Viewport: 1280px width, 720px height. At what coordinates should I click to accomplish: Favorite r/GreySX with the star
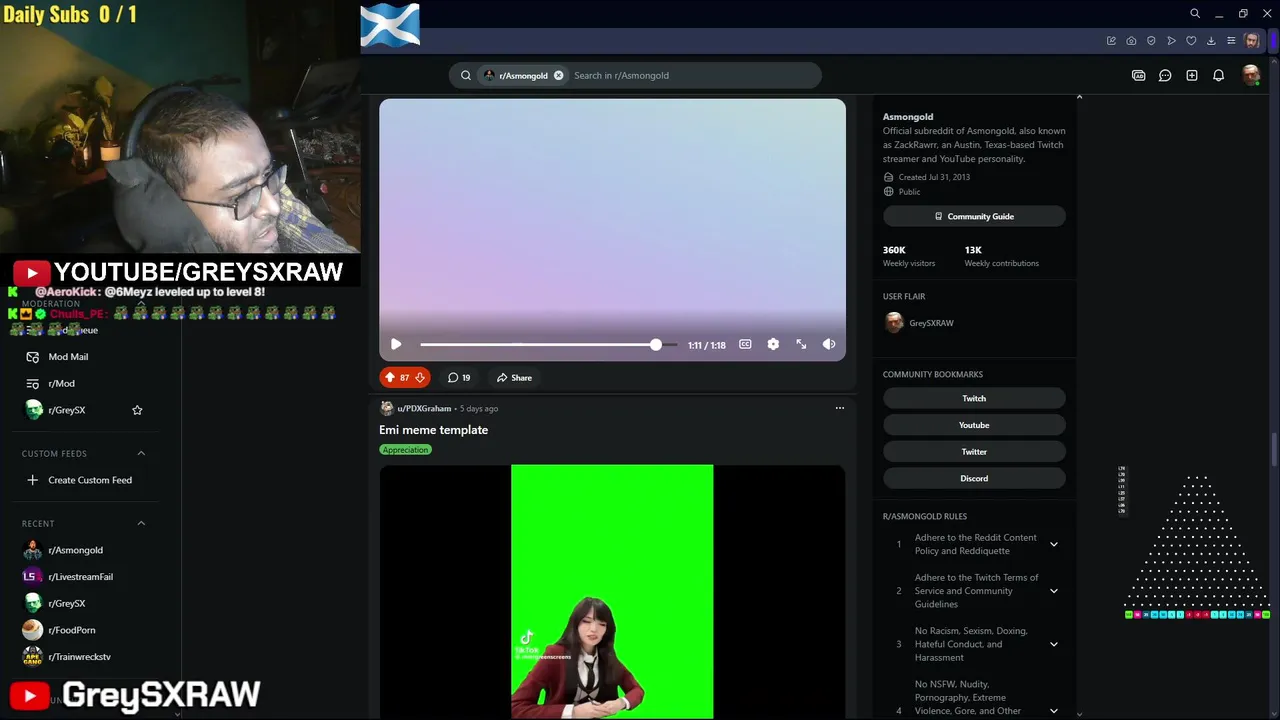pos(138,410)
